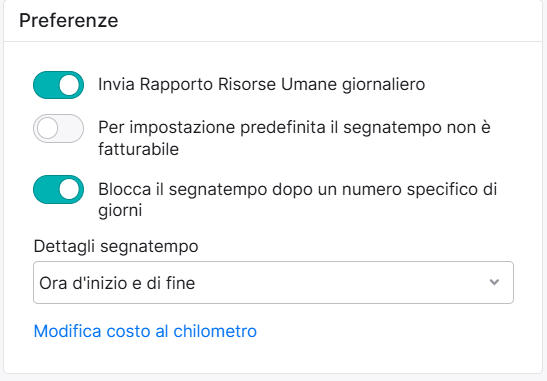Screen dimensions: 547x381
Task: Turn off the Blocca il segnatempo toggle
Action: pos(58,189)
